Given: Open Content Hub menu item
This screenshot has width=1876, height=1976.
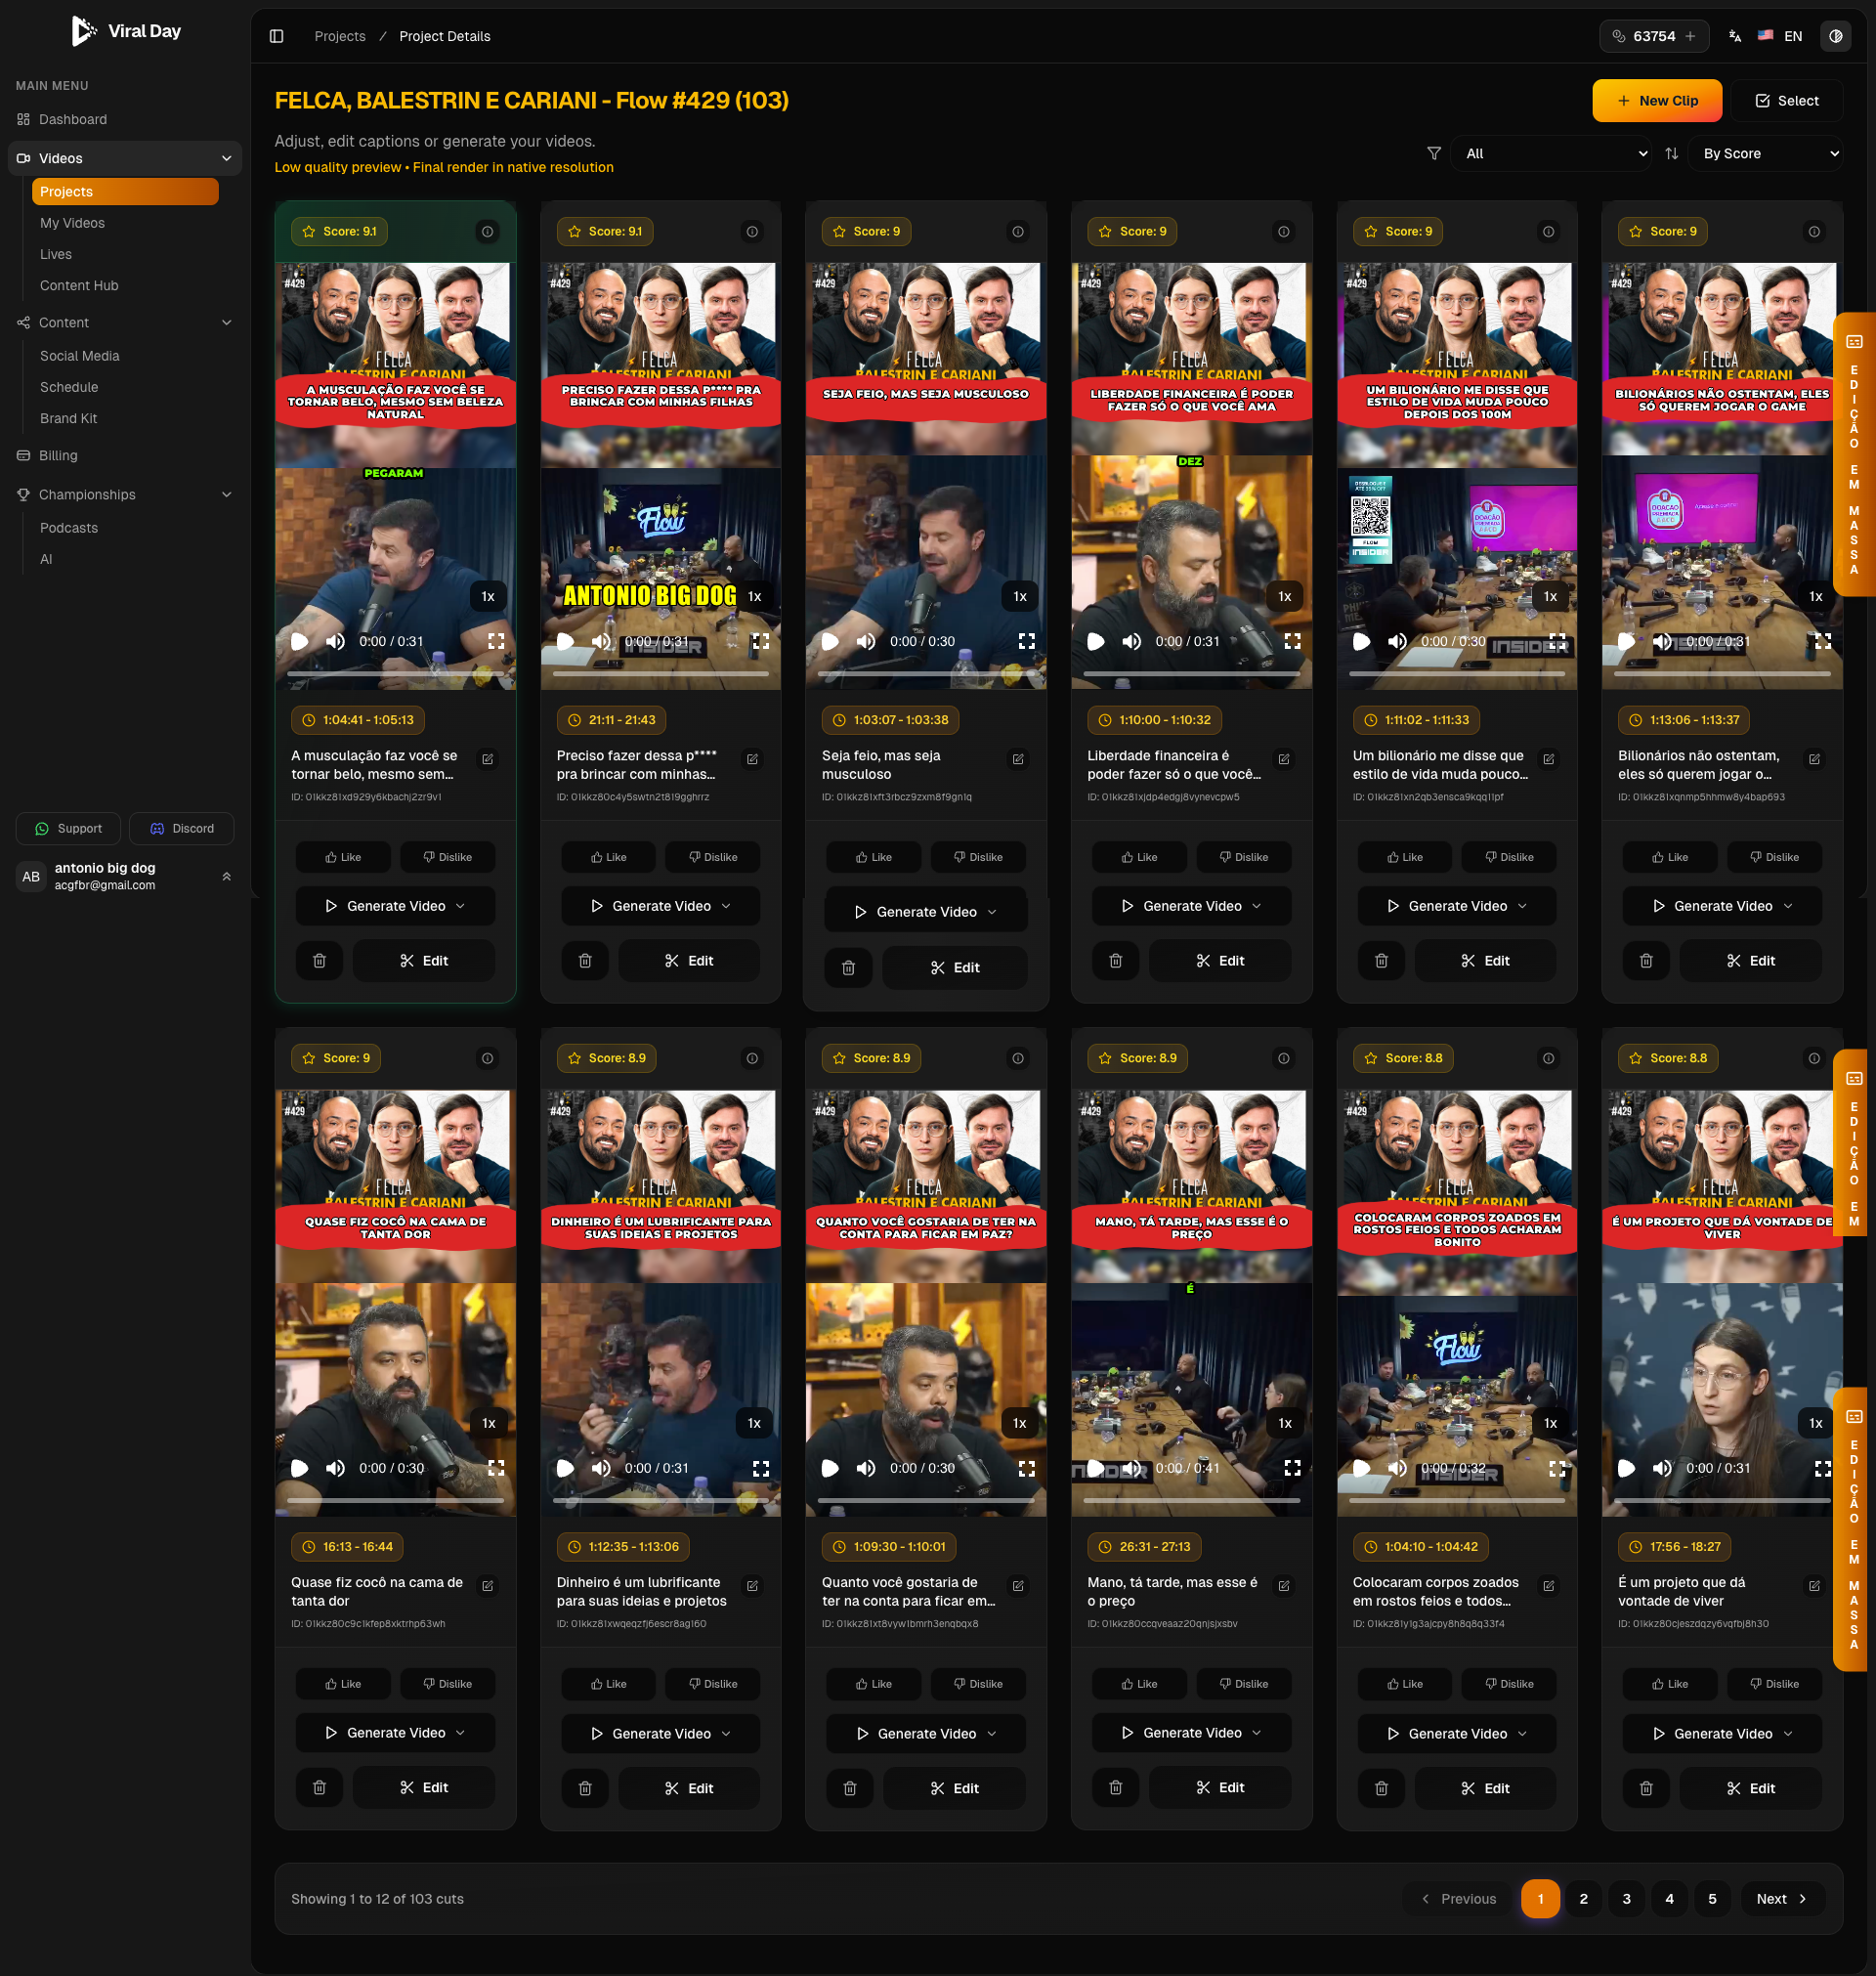Looking at the screenshot, I should 79,285.
